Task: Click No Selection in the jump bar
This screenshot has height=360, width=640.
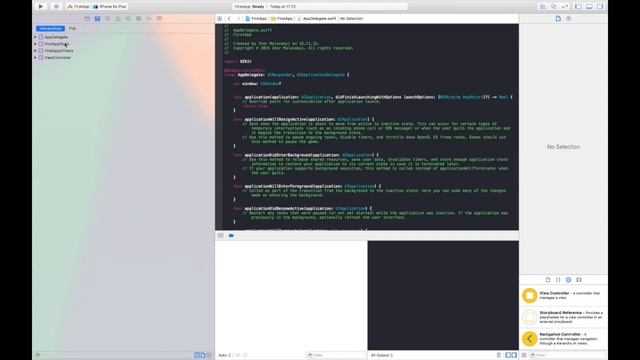Action: [351, 19]
